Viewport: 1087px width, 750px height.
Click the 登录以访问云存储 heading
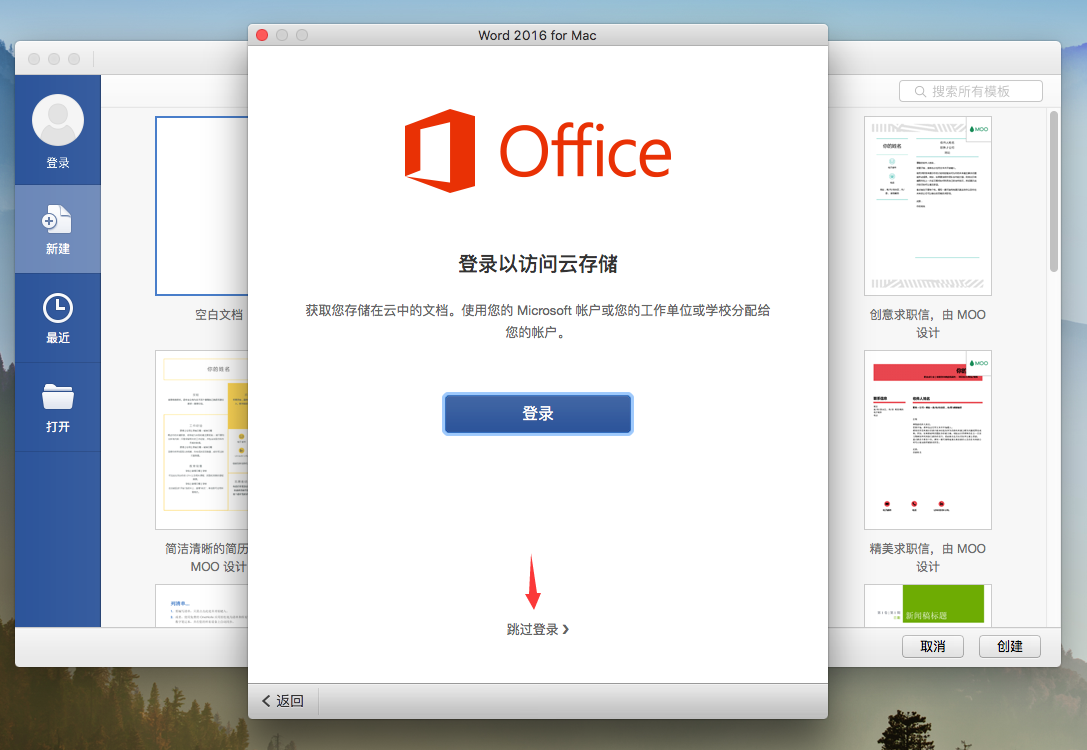click(x=538, y=264)
